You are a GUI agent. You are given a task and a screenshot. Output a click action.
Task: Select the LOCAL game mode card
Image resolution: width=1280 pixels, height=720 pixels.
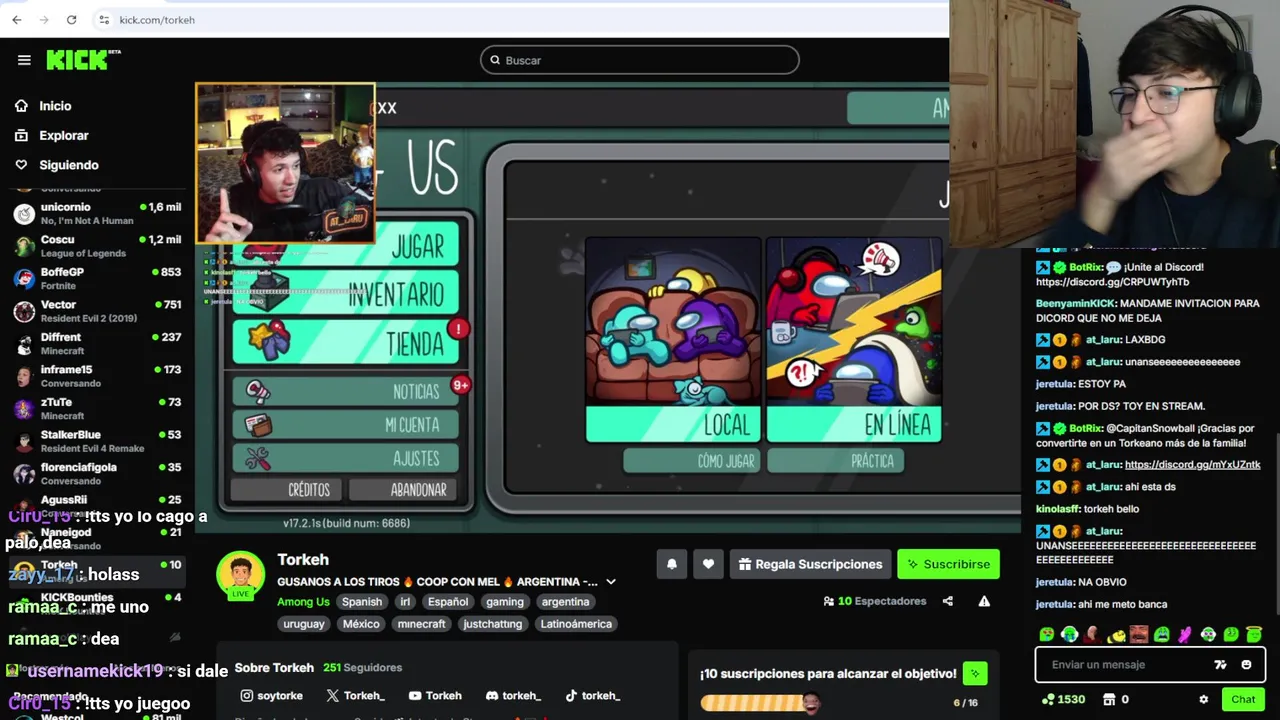[x=673, y=340]
